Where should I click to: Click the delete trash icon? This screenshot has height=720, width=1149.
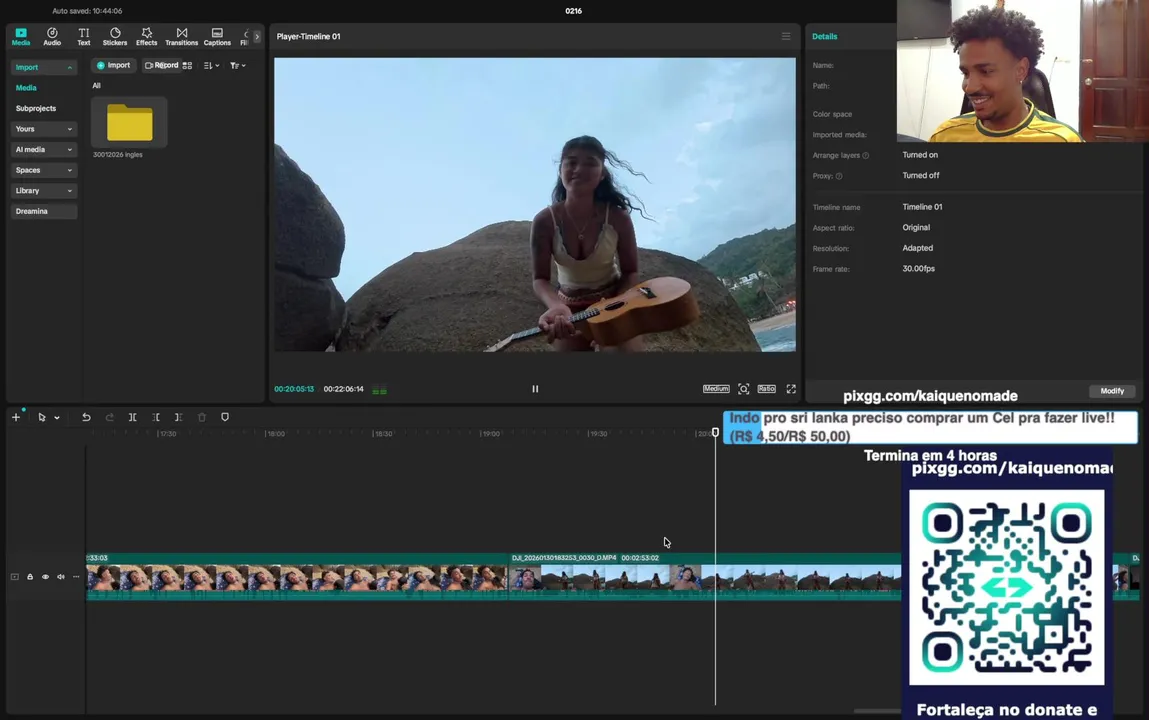tap(202, 417)
